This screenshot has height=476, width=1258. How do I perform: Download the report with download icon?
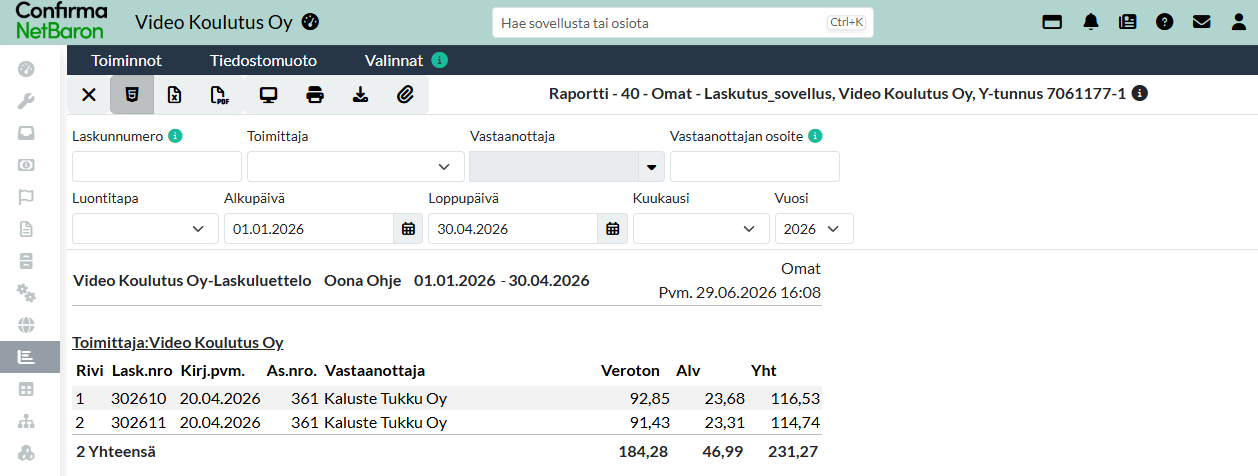click(x=360, y=95)
